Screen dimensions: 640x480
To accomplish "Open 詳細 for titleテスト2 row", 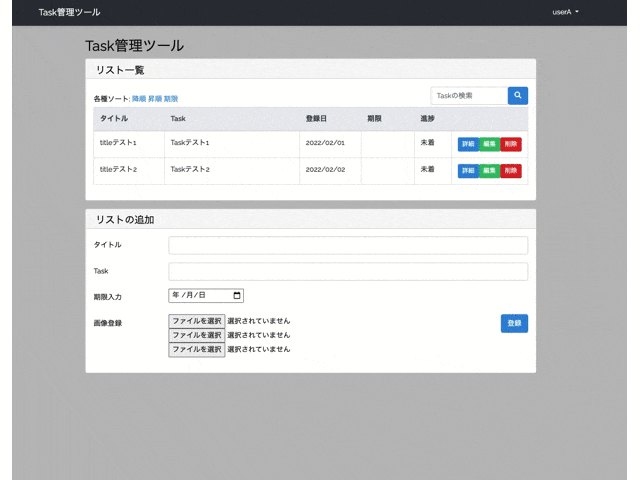I will [x=468, y=171].
